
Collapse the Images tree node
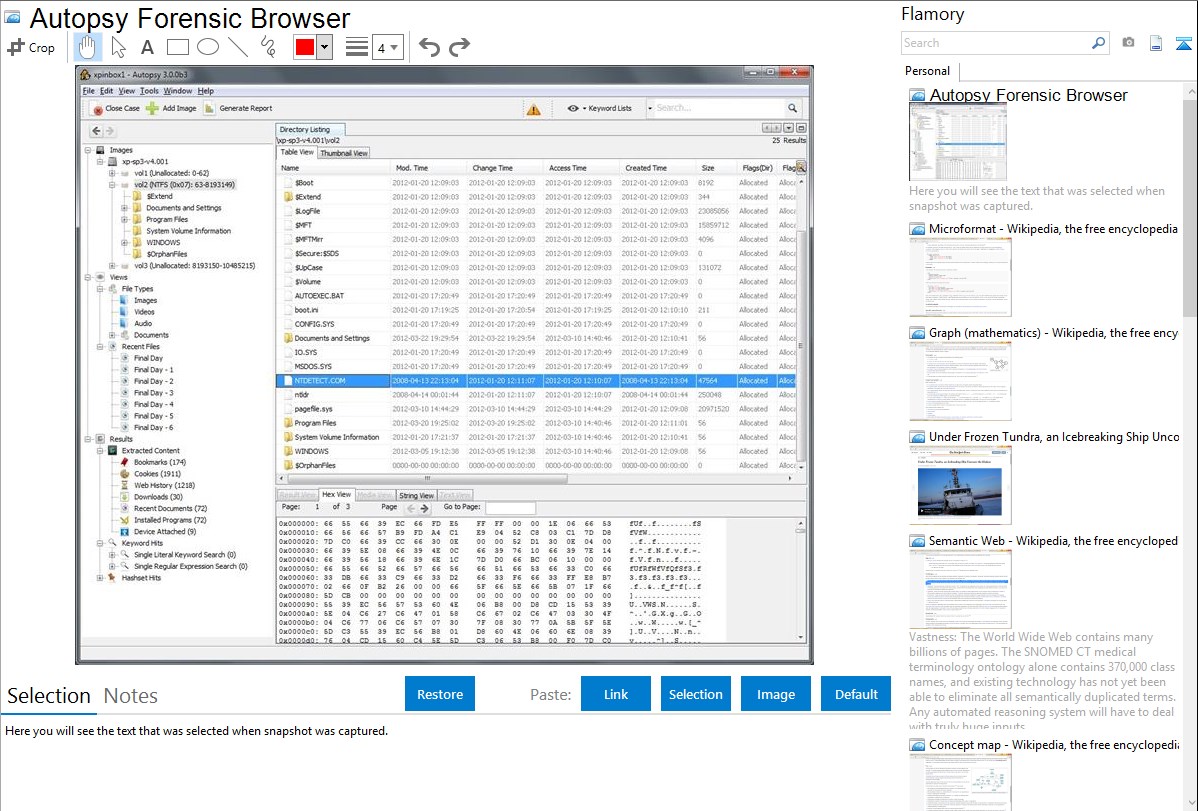tap(88, 150)
